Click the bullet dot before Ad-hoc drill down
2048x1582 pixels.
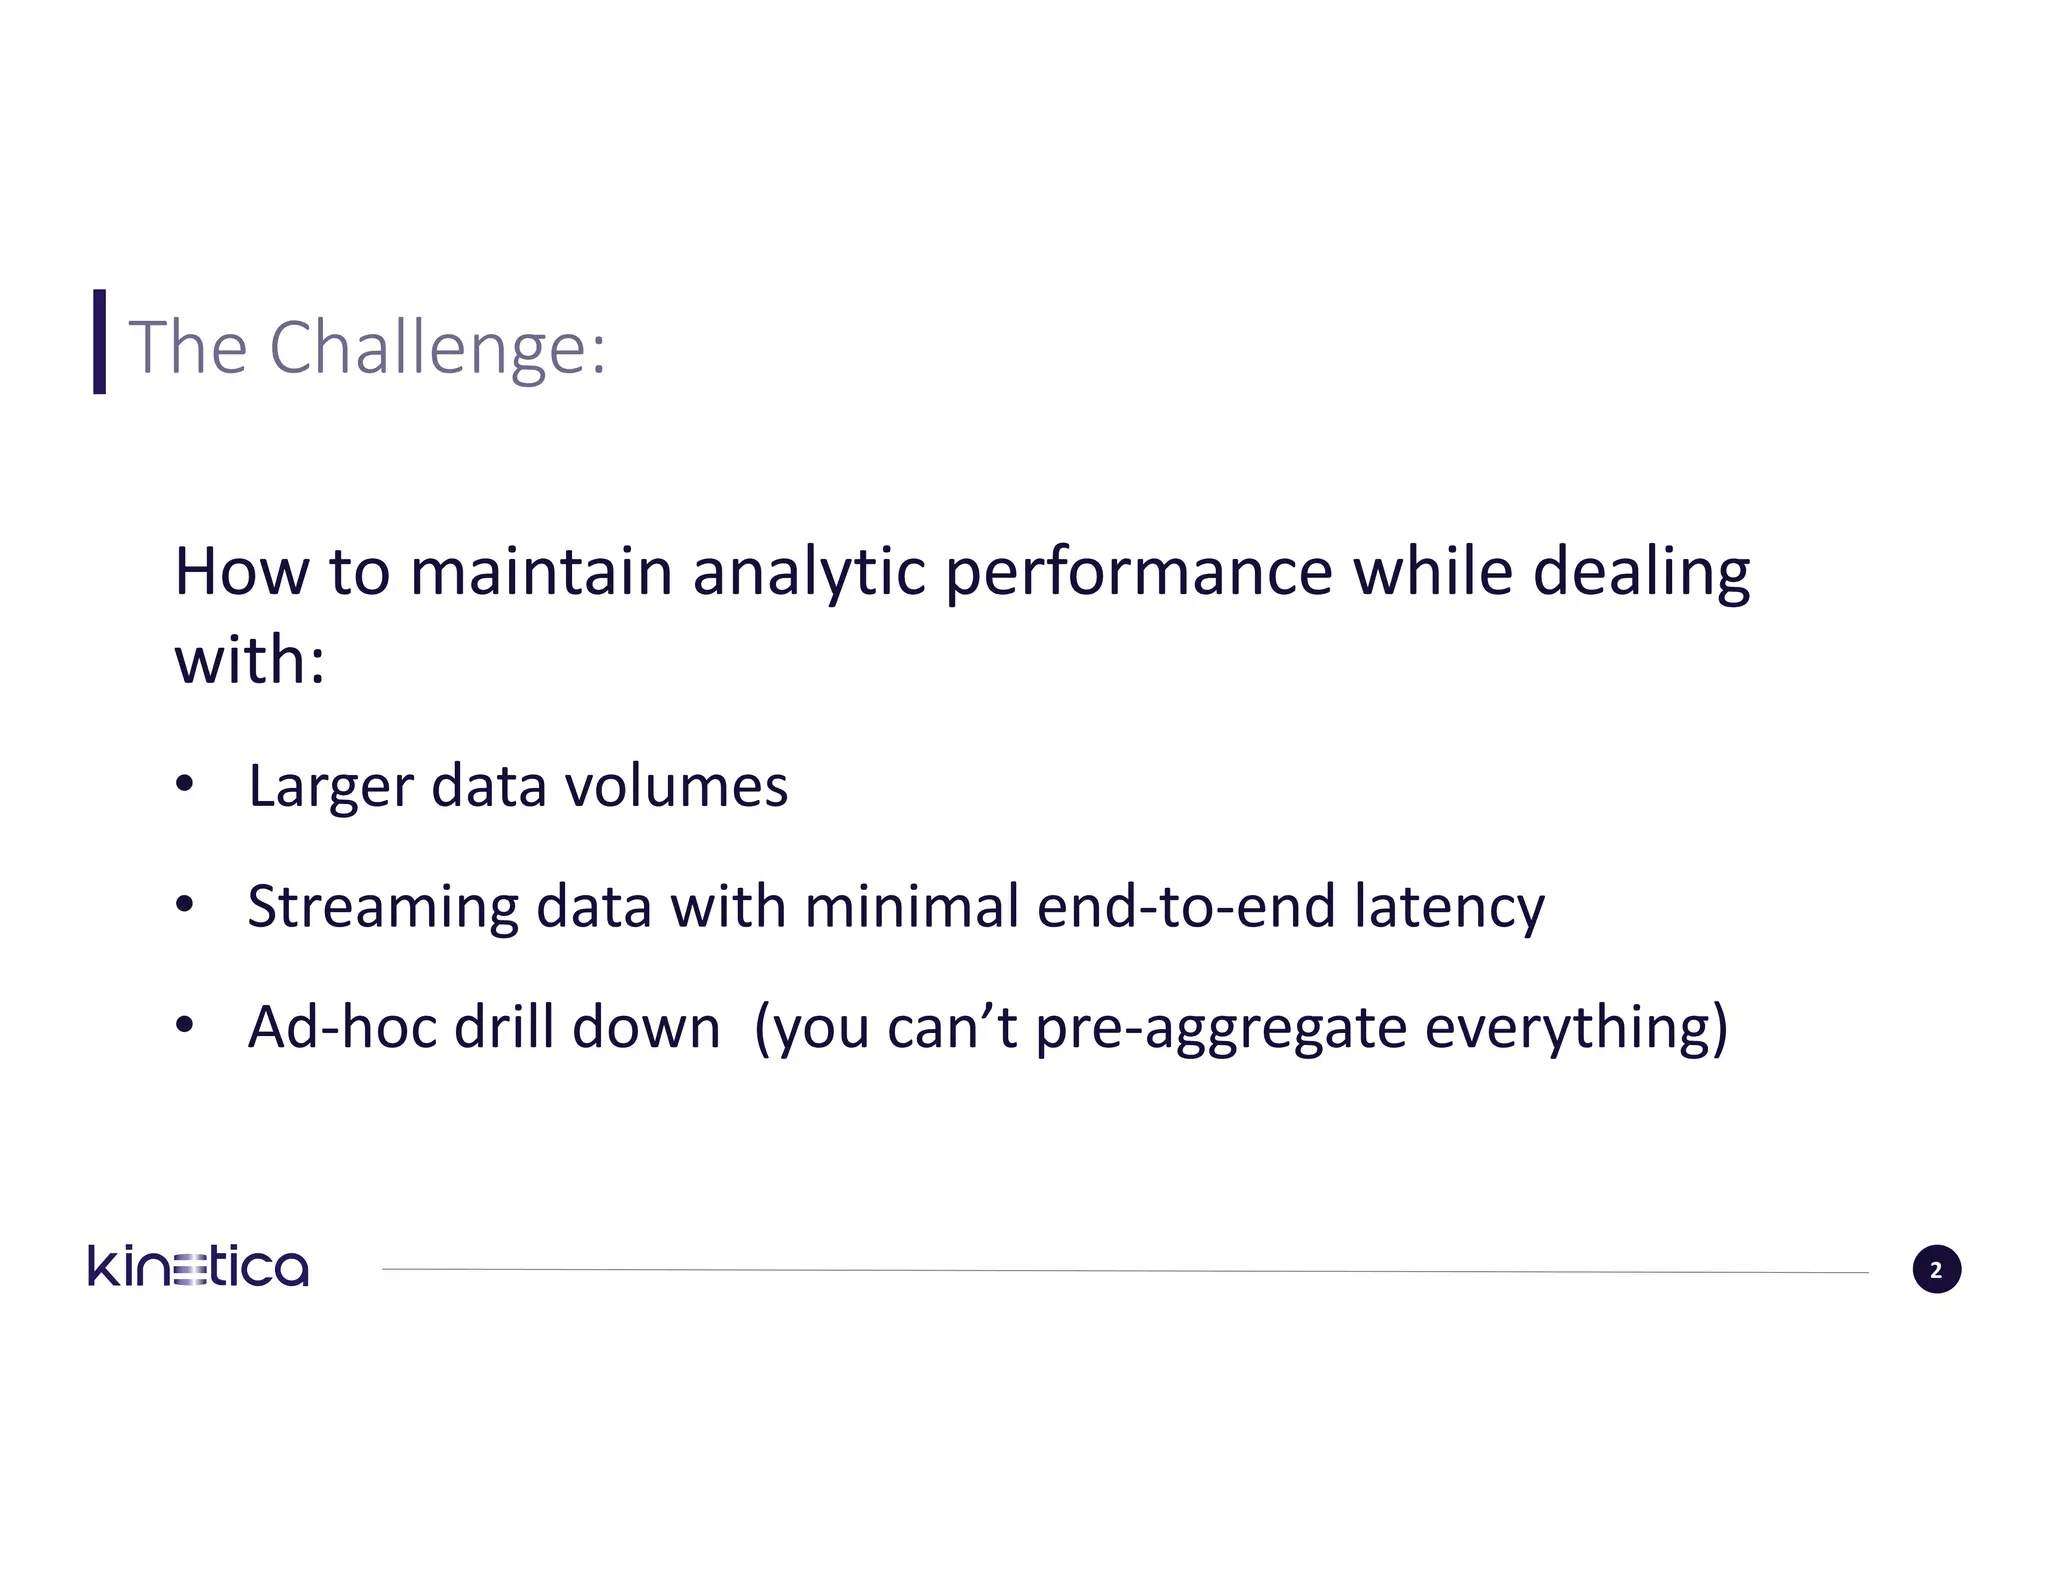pos(184,1025)
